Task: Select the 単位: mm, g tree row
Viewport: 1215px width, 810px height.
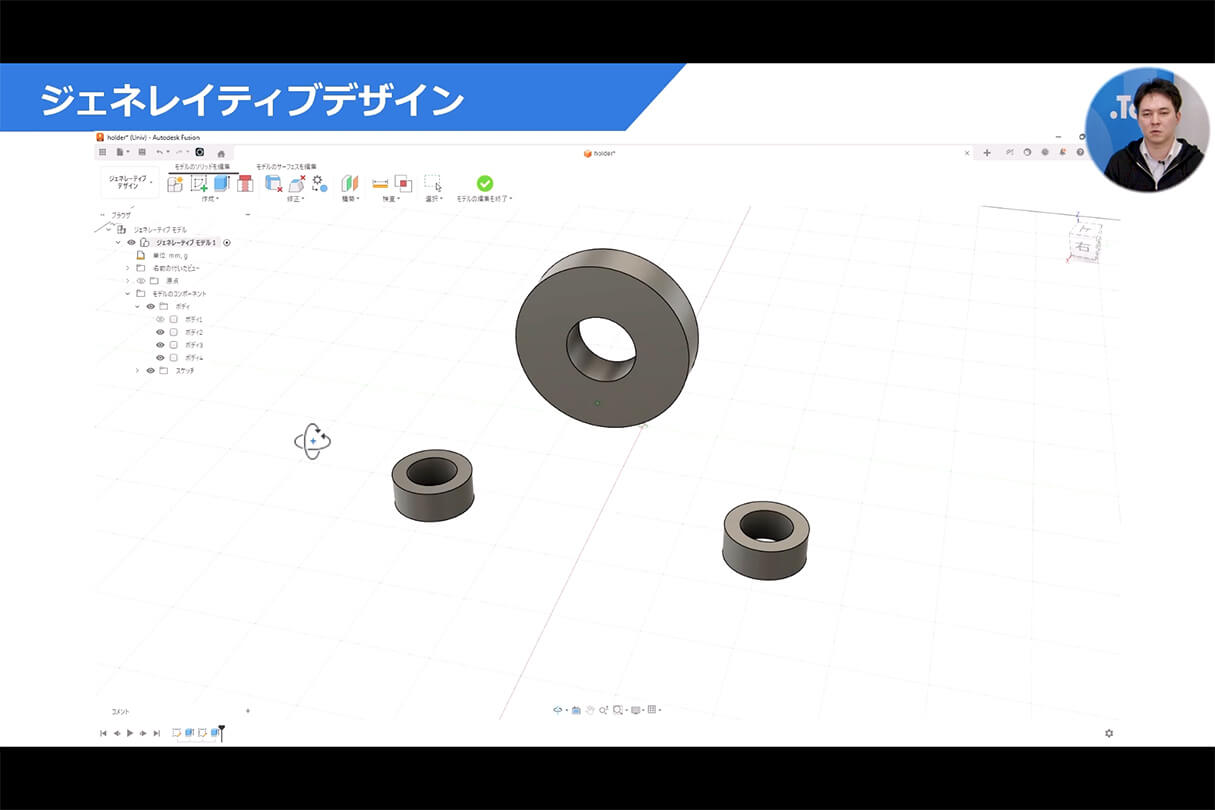Action: point(161,255)
